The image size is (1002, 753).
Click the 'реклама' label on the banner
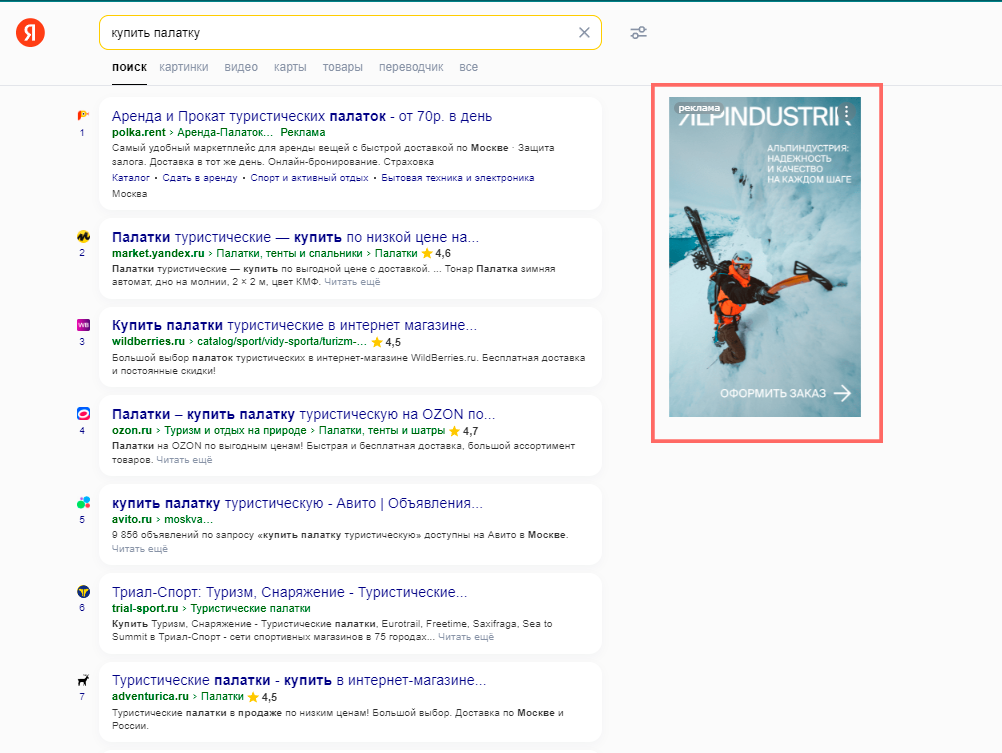699,108
